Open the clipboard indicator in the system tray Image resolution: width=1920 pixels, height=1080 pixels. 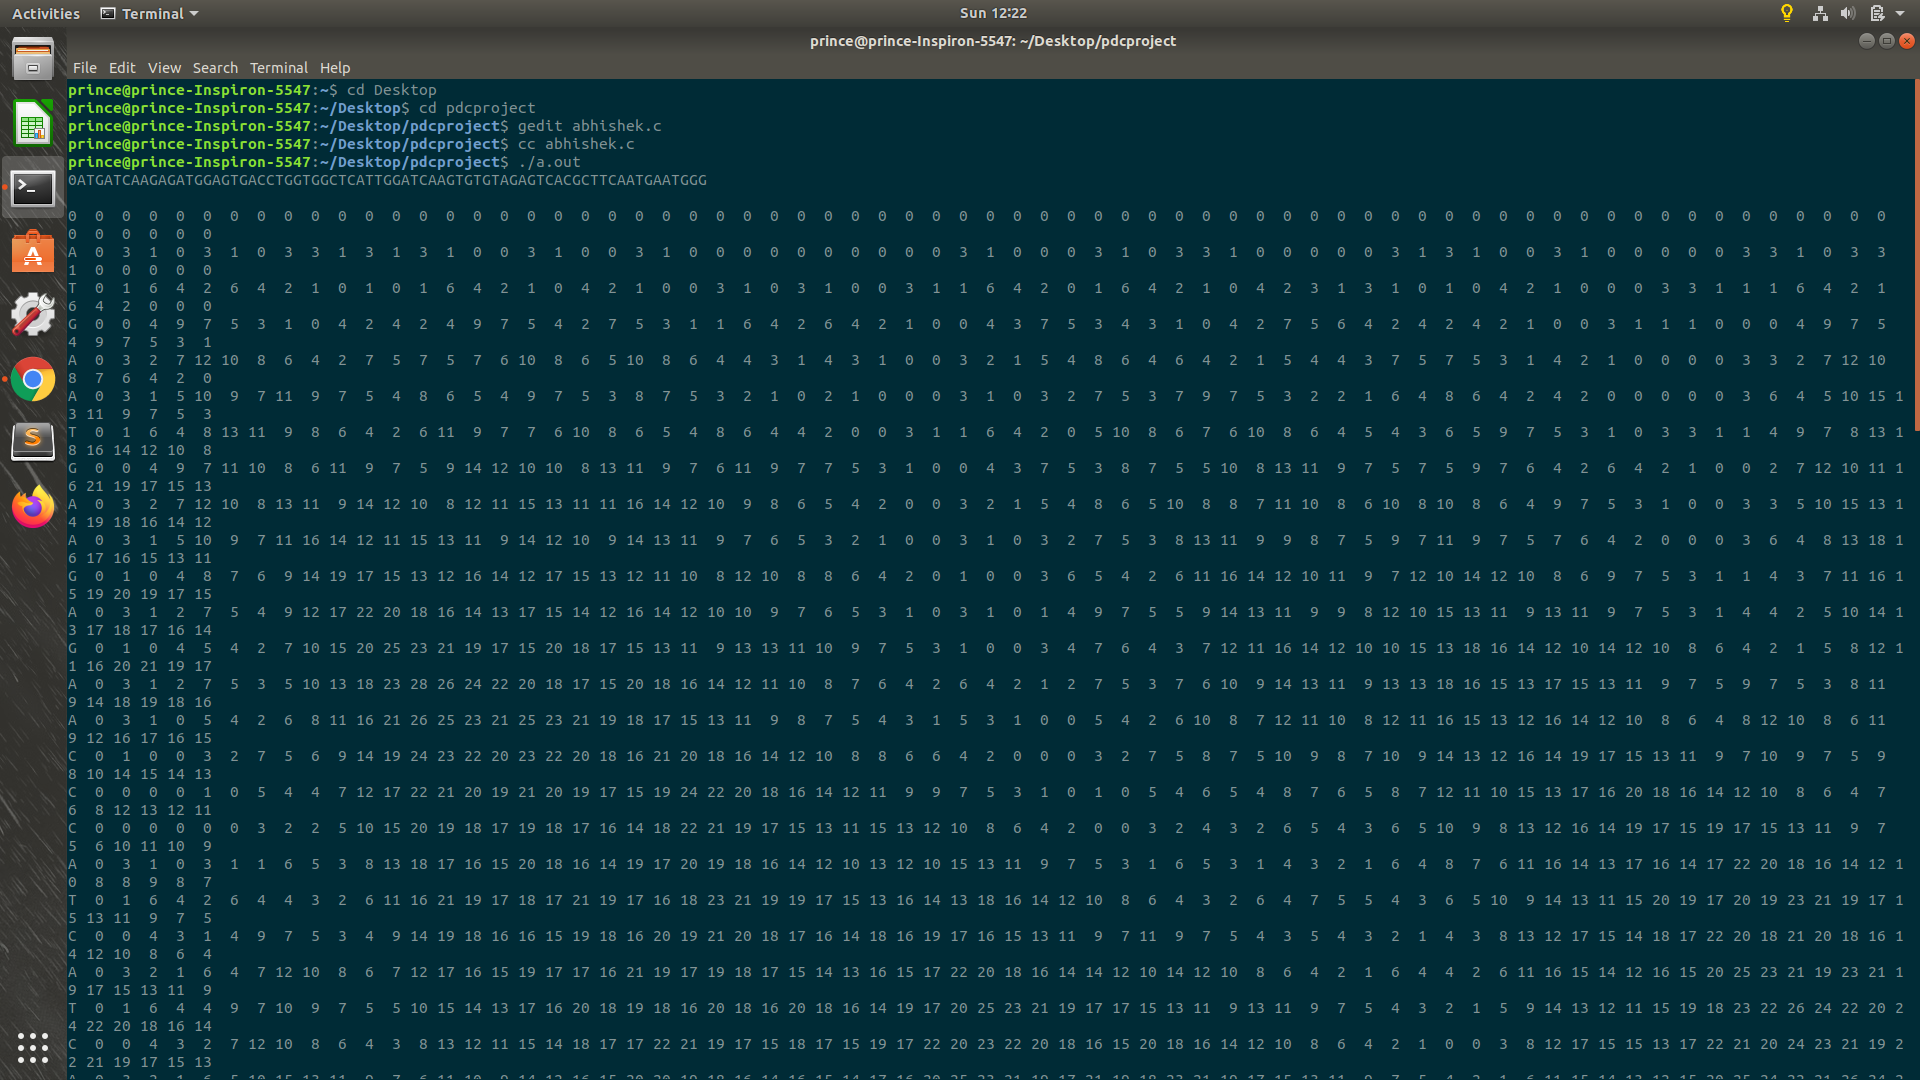pos(1878,13)
